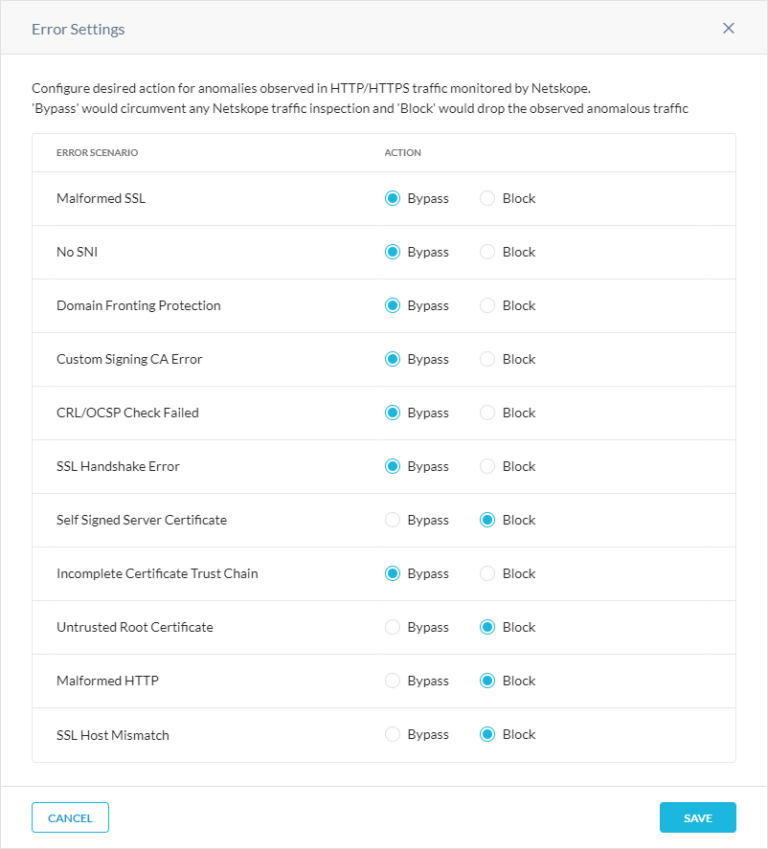Keep No SNI set to Bypass
This screenshot has height=849, width=768.
click(x=393, y=252)
